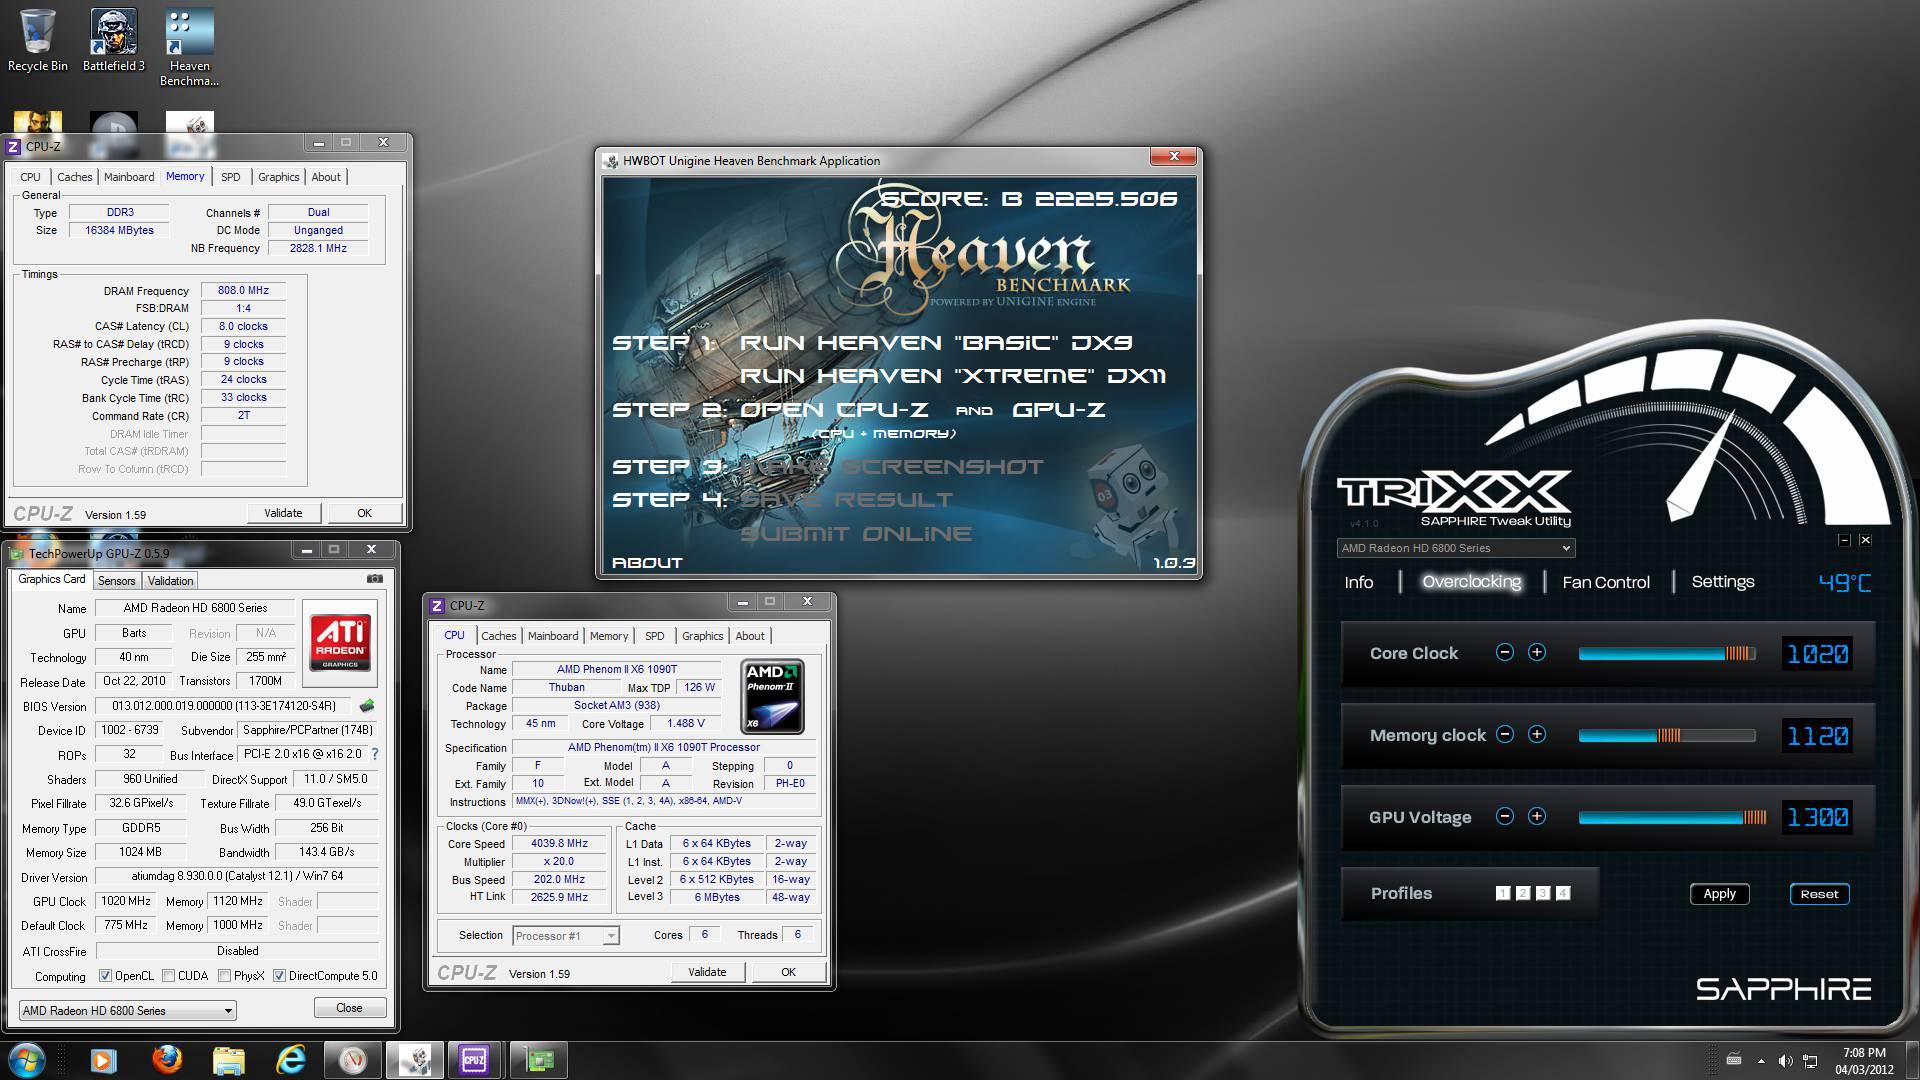Switch to the SPD tab in memory CPU-Z

(x=231, y=177)
